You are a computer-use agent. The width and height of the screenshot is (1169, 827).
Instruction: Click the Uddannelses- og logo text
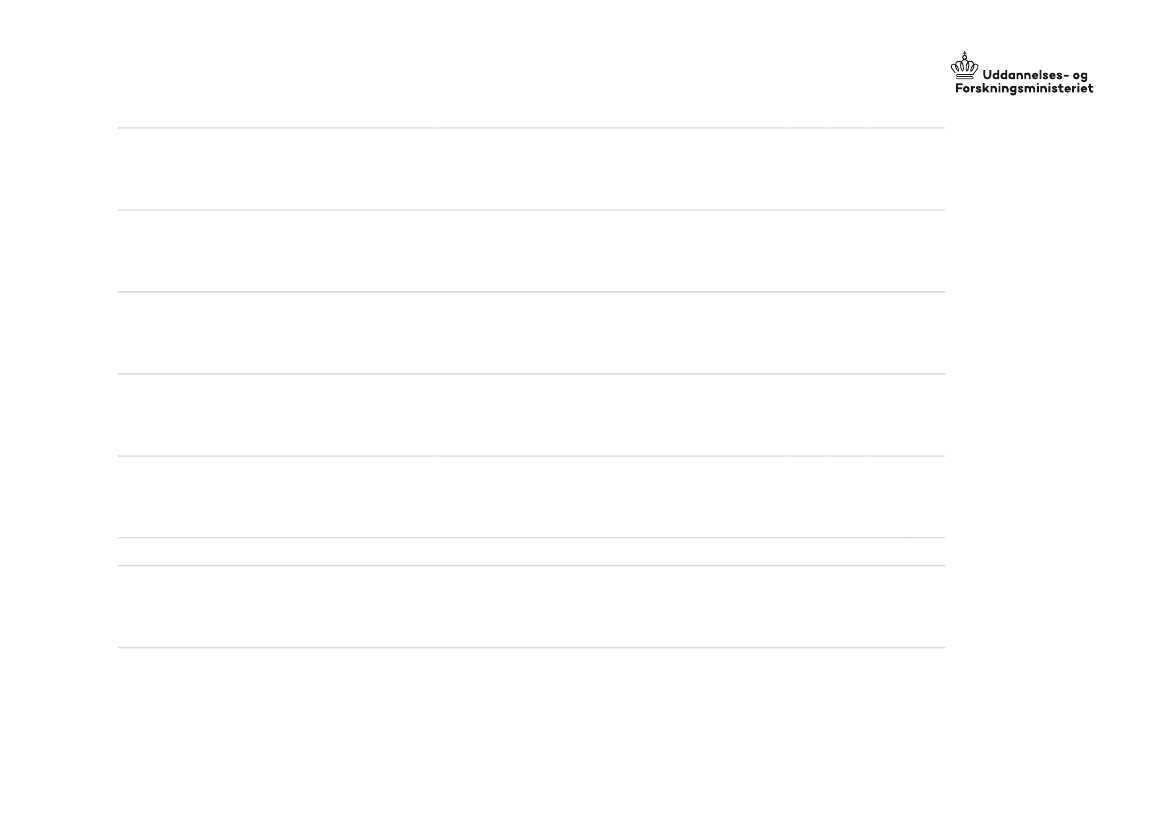[1035, 75]
